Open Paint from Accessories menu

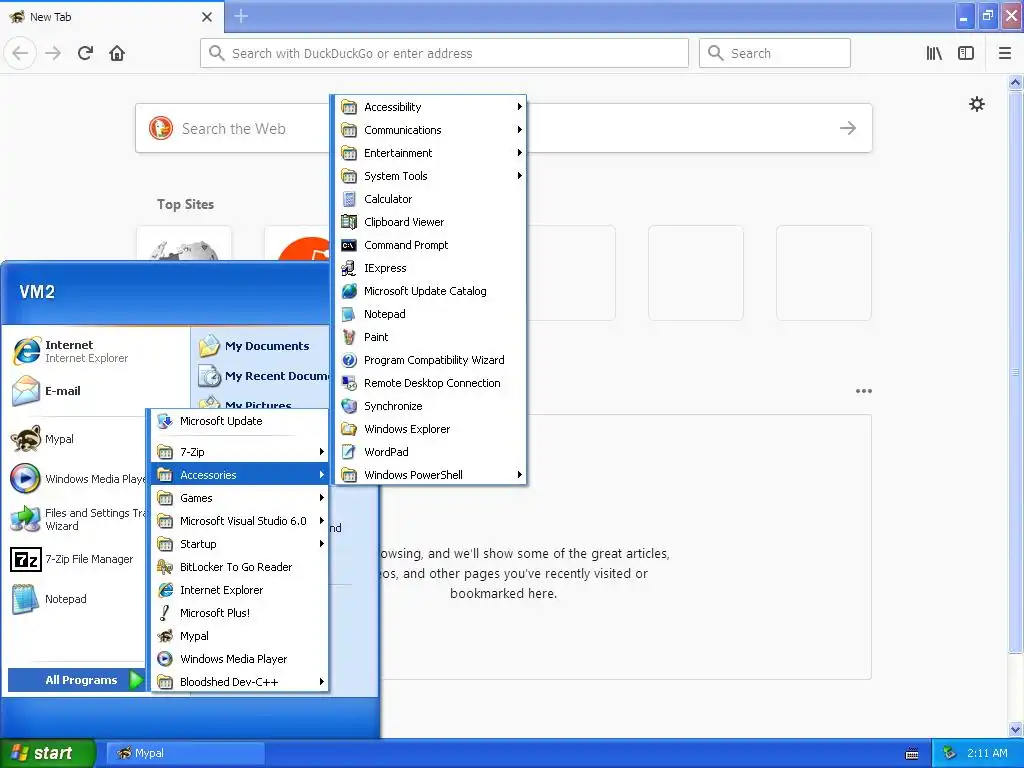click(x=430, y=337)
